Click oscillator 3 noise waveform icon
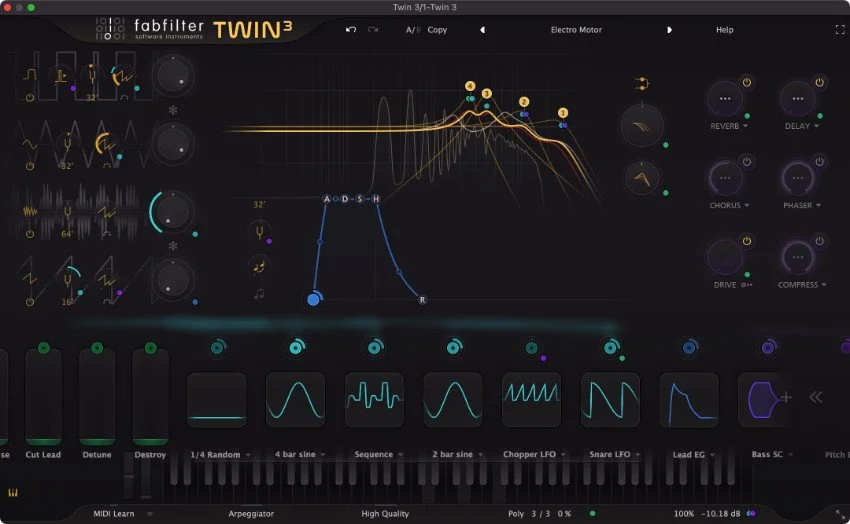This screenshot has width=850, height=524. coord(30,211)
